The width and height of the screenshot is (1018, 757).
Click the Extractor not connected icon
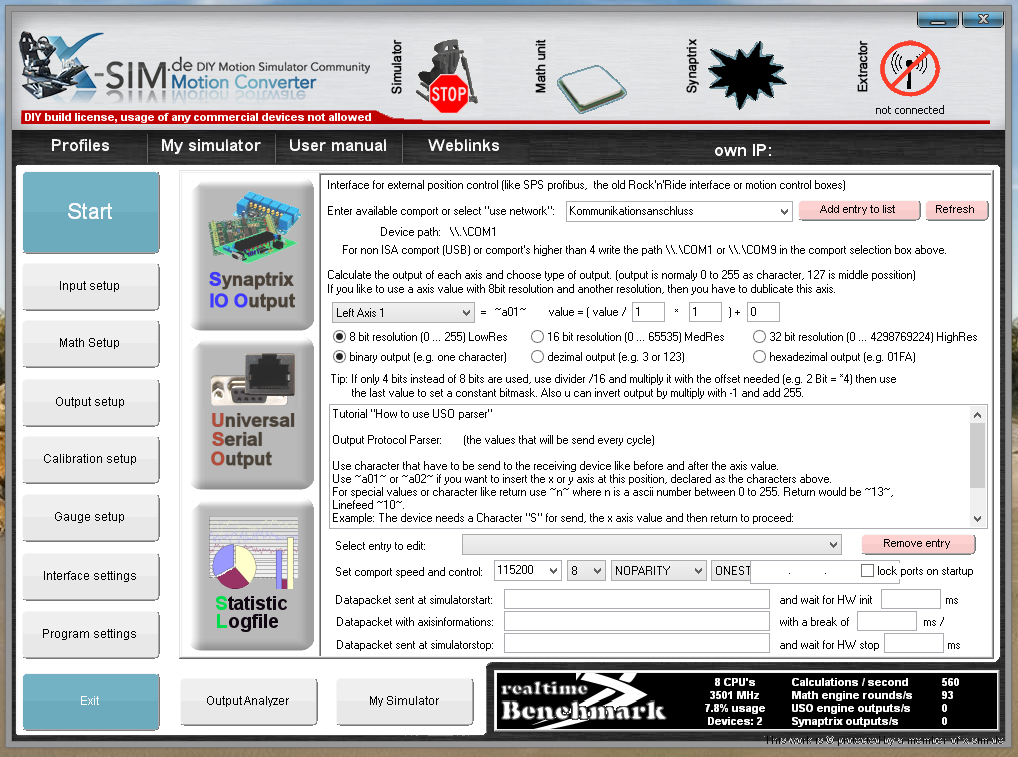coord(909,72)
